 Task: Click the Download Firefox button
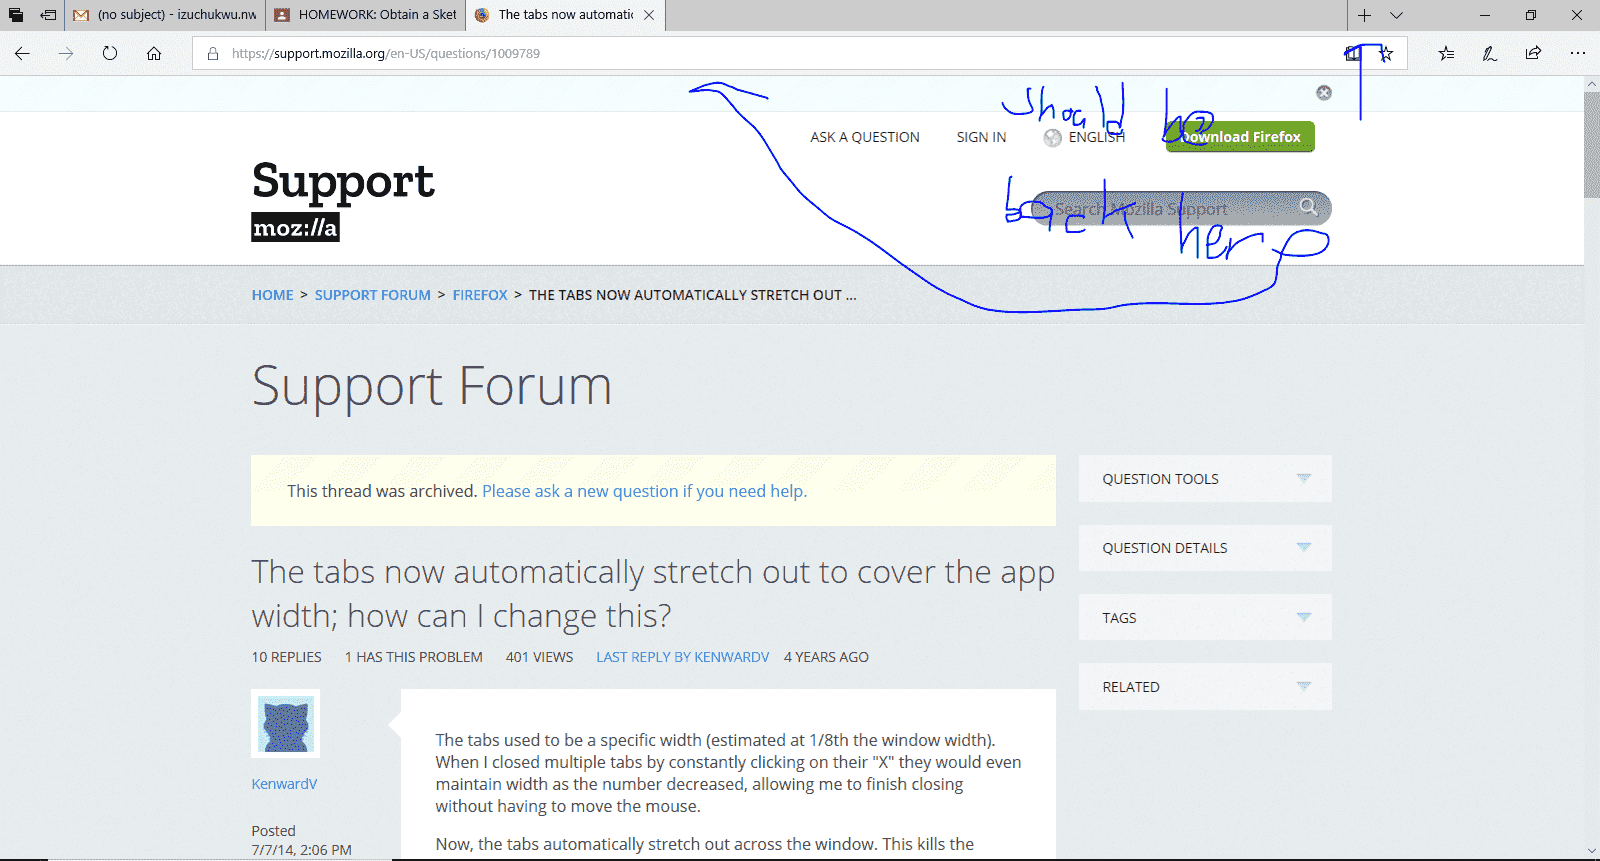(1240, 137)
